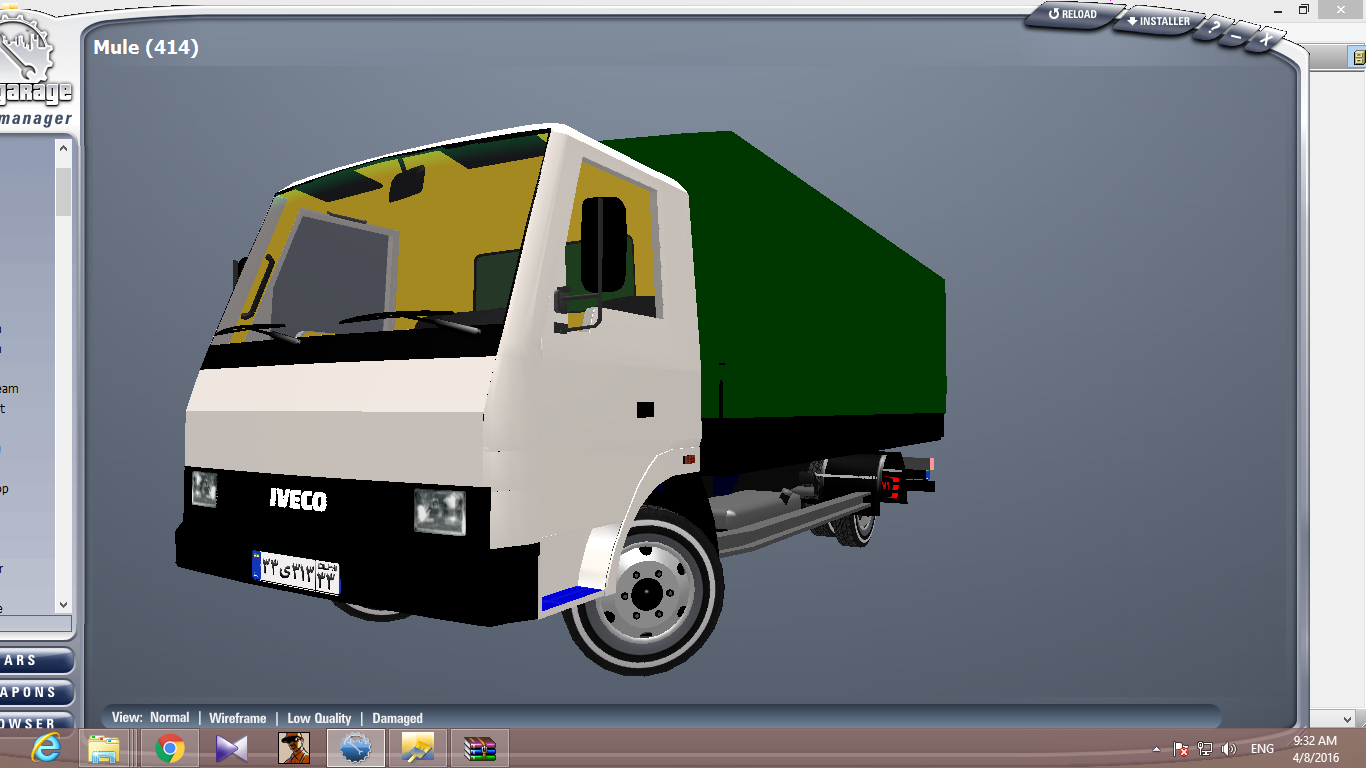The width and height of the screenshot is (1366, 768).
Task: Open WinRAR from the taskbar
Action: click(x=480, y=748)
